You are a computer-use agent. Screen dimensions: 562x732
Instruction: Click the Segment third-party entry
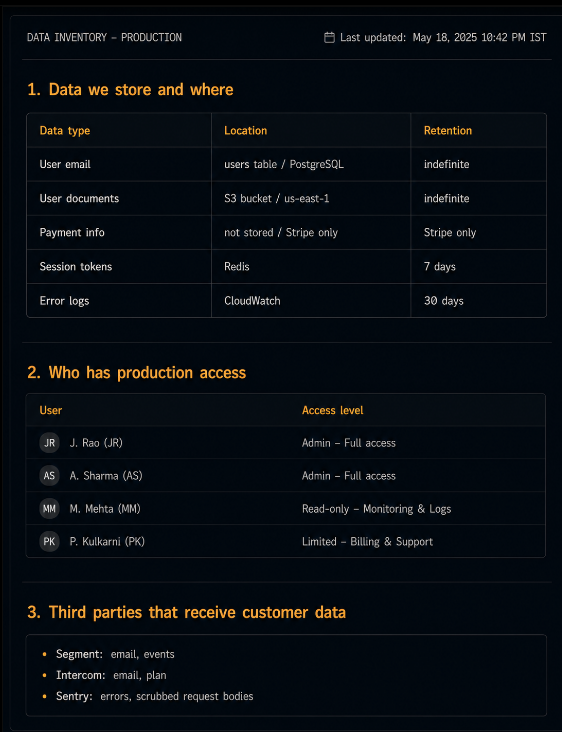115,655
